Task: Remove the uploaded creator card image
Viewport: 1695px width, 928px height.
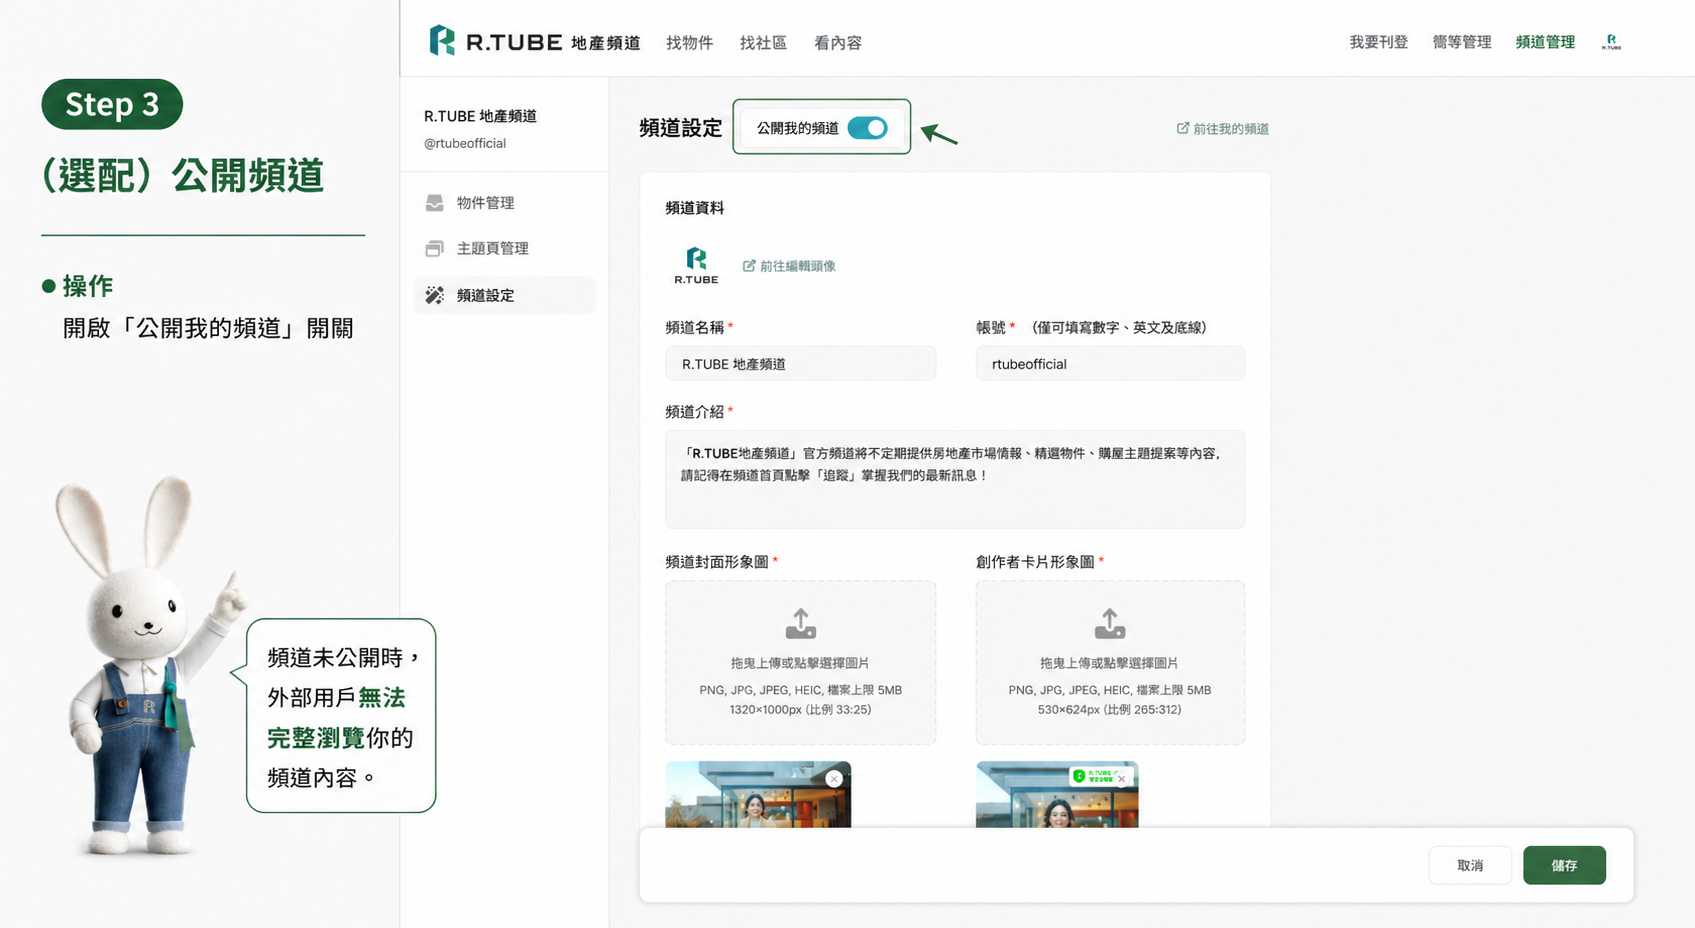Action: (x=1122, y=779)
